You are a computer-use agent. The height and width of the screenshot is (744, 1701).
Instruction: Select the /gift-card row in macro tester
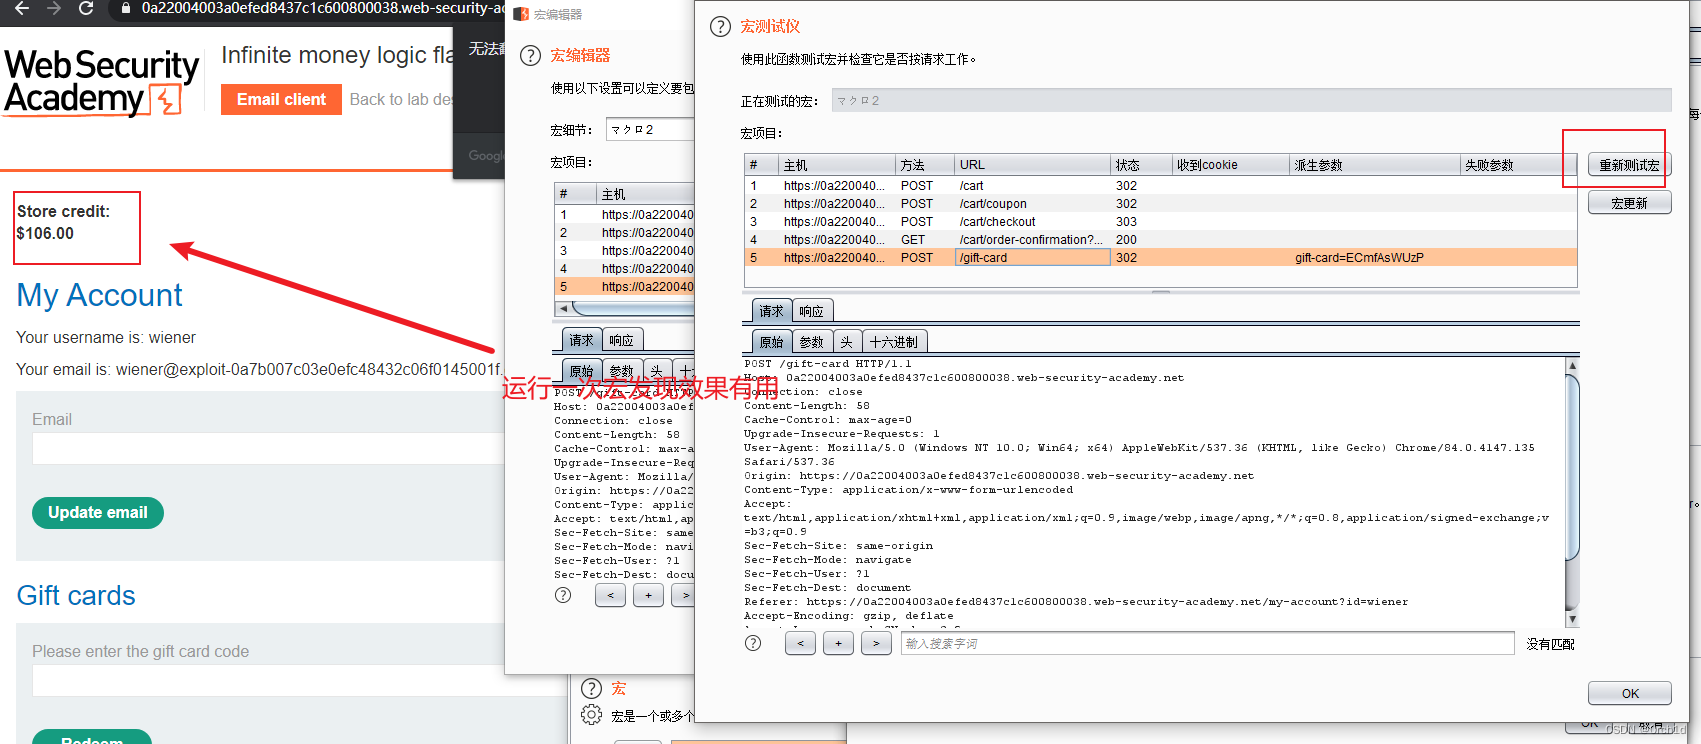pyautogui.click(x=1161, y=257)
